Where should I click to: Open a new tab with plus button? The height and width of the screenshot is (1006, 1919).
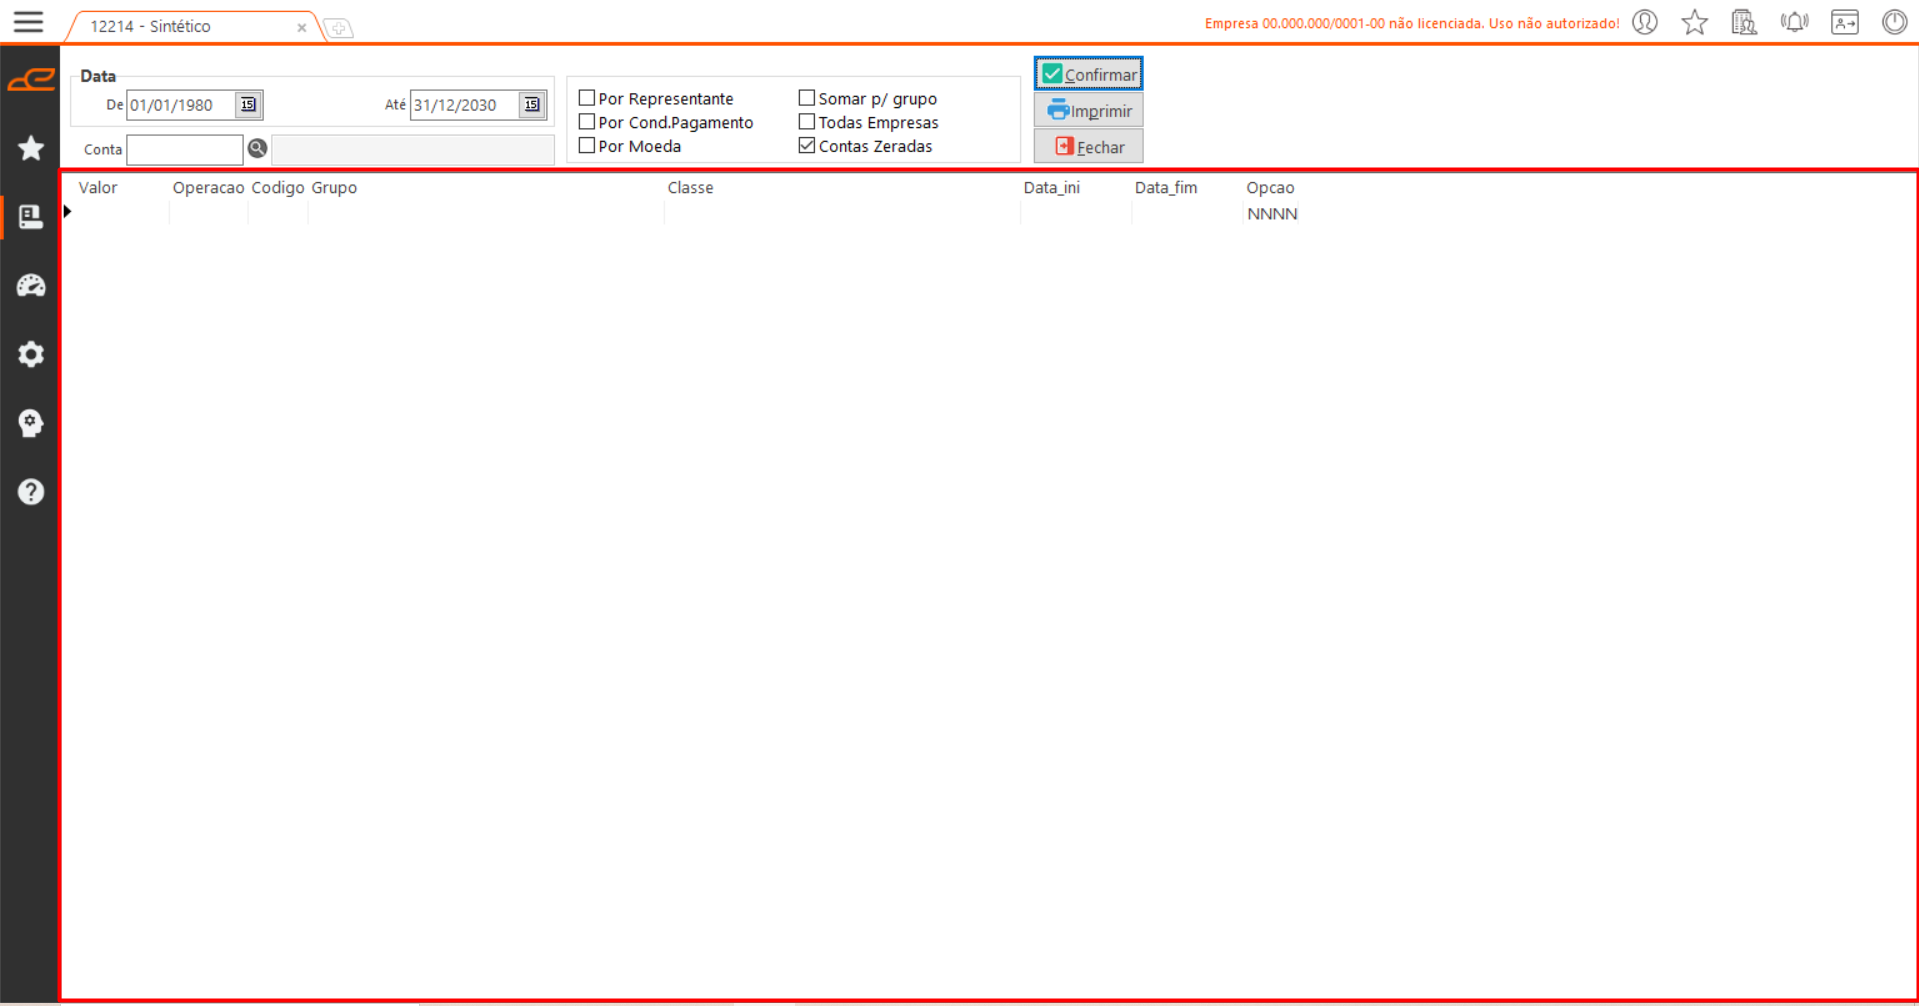coord(339,28)
